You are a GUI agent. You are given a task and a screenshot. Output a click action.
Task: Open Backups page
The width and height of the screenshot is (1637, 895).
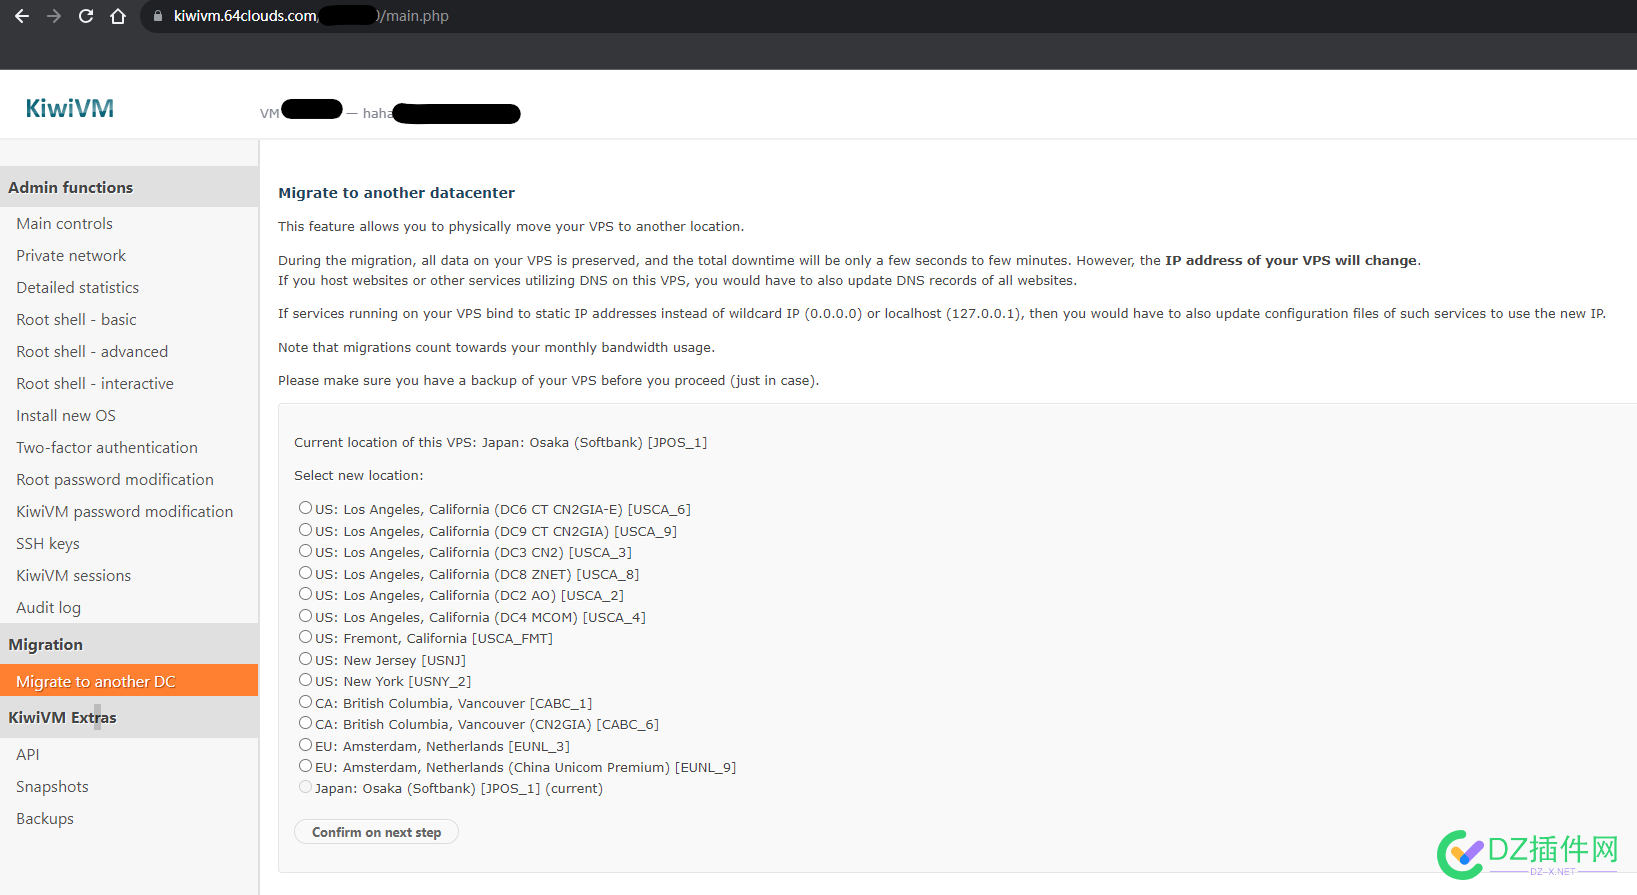tap(45, 819)
